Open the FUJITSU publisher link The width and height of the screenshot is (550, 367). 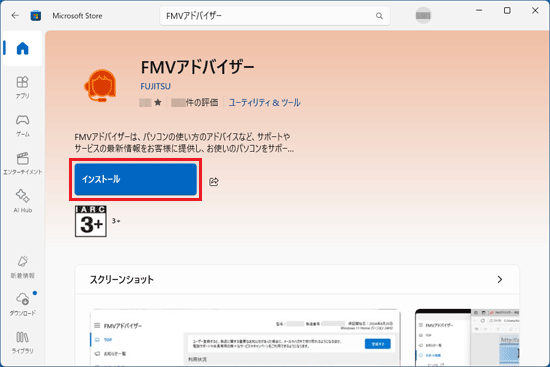point(155,86)
